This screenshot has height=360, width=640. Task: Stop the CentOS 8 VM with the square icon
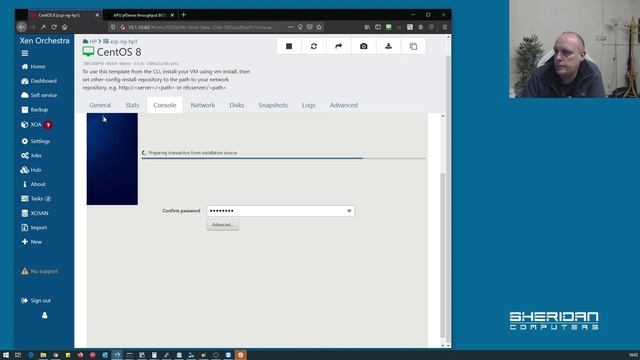tap(289, 46)
